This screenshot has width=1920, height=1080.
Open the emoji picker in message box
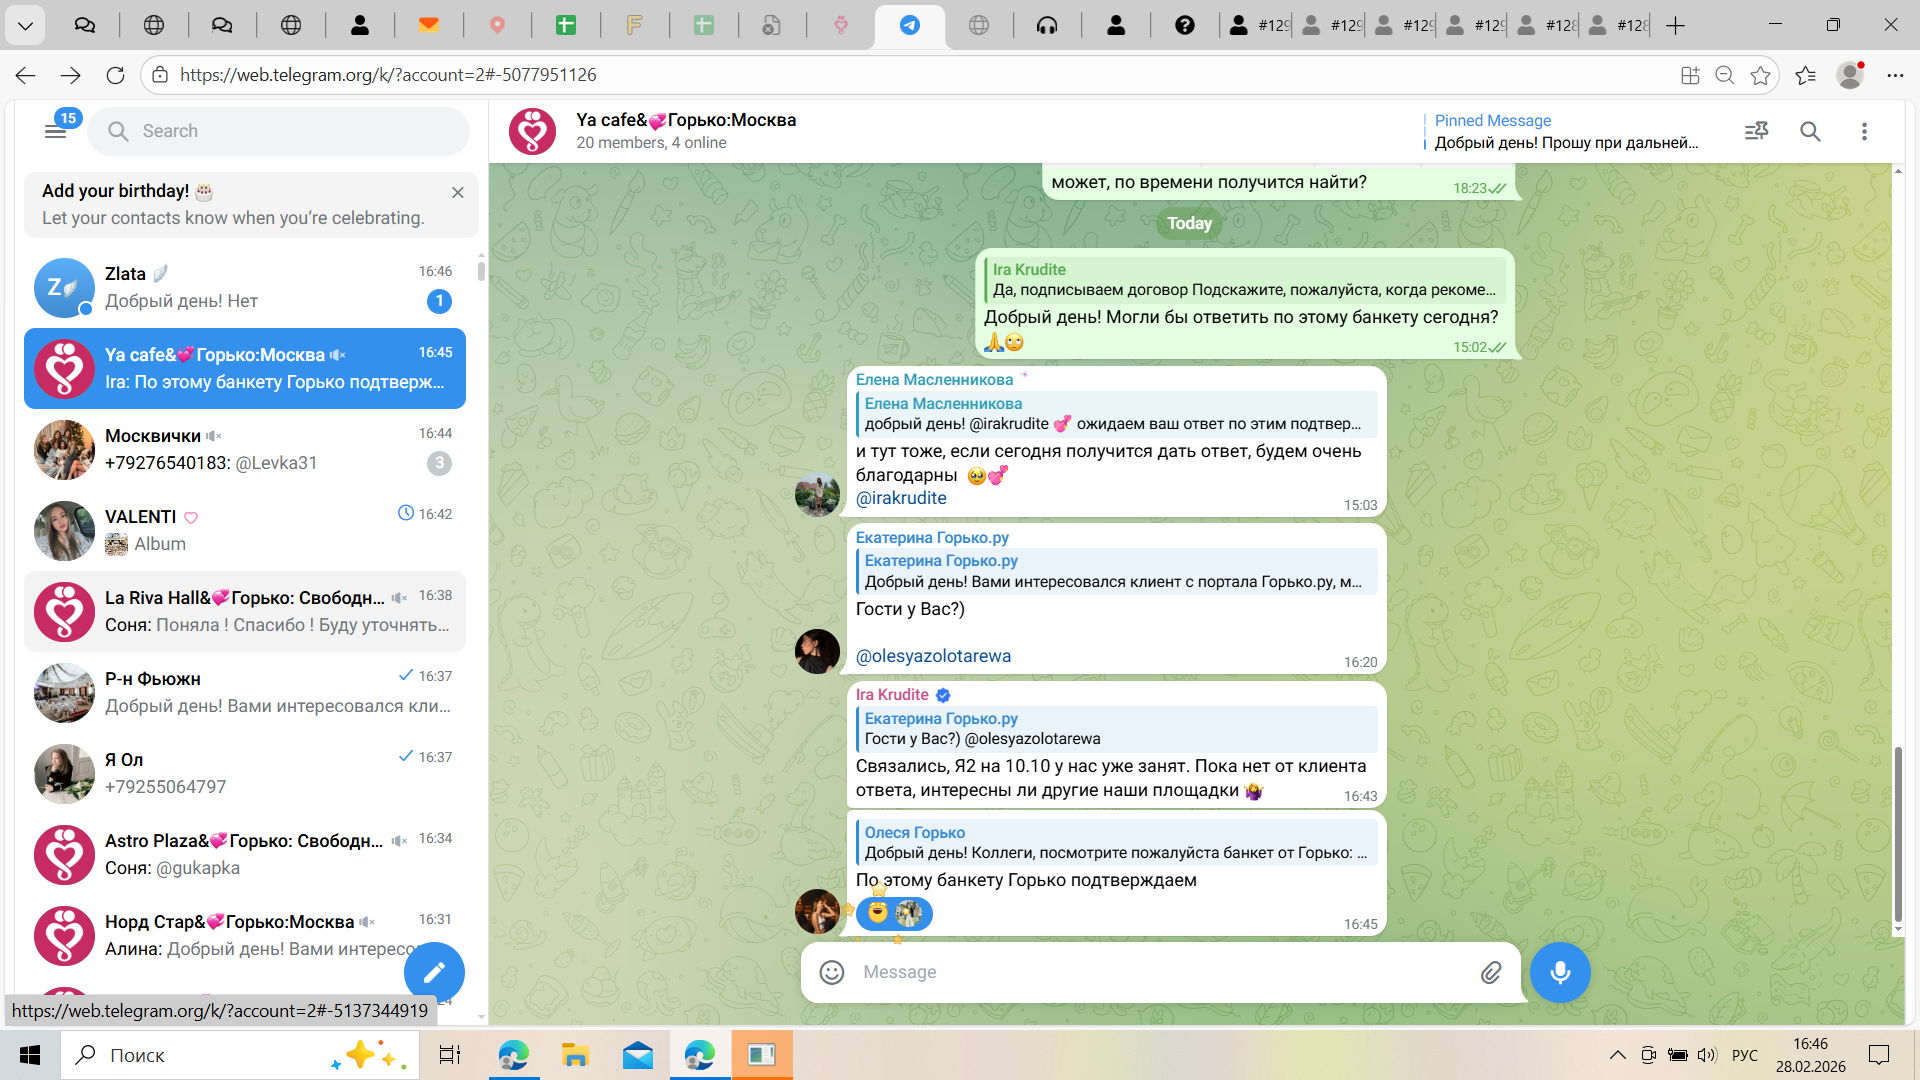tap(831, 972)
